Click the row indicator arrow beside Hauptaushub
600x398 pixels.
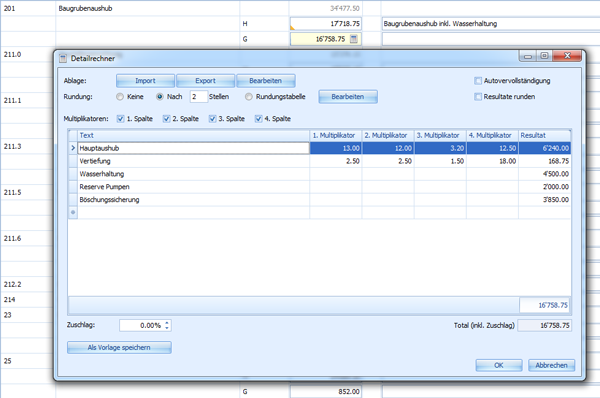[x=73, y=148]
